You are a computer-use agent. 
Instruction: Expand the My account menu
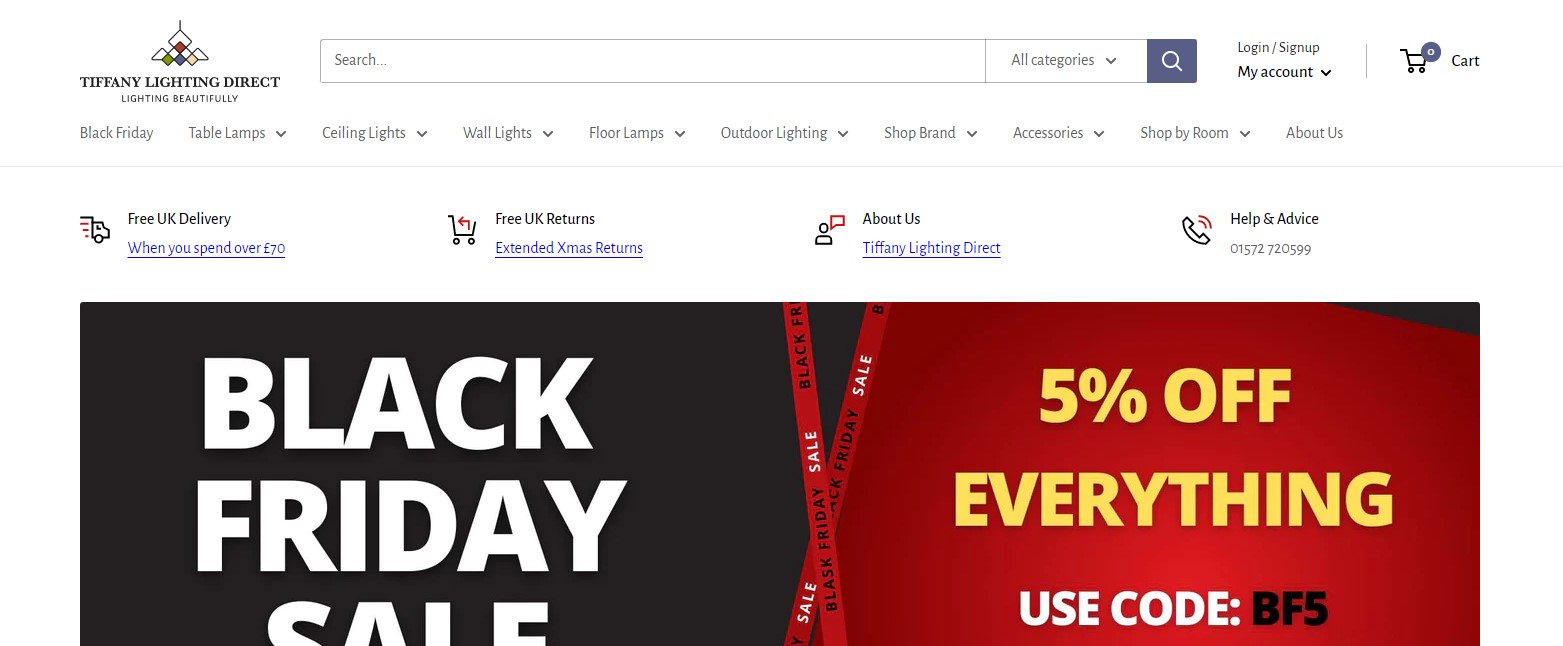(x=1284, y=72)
